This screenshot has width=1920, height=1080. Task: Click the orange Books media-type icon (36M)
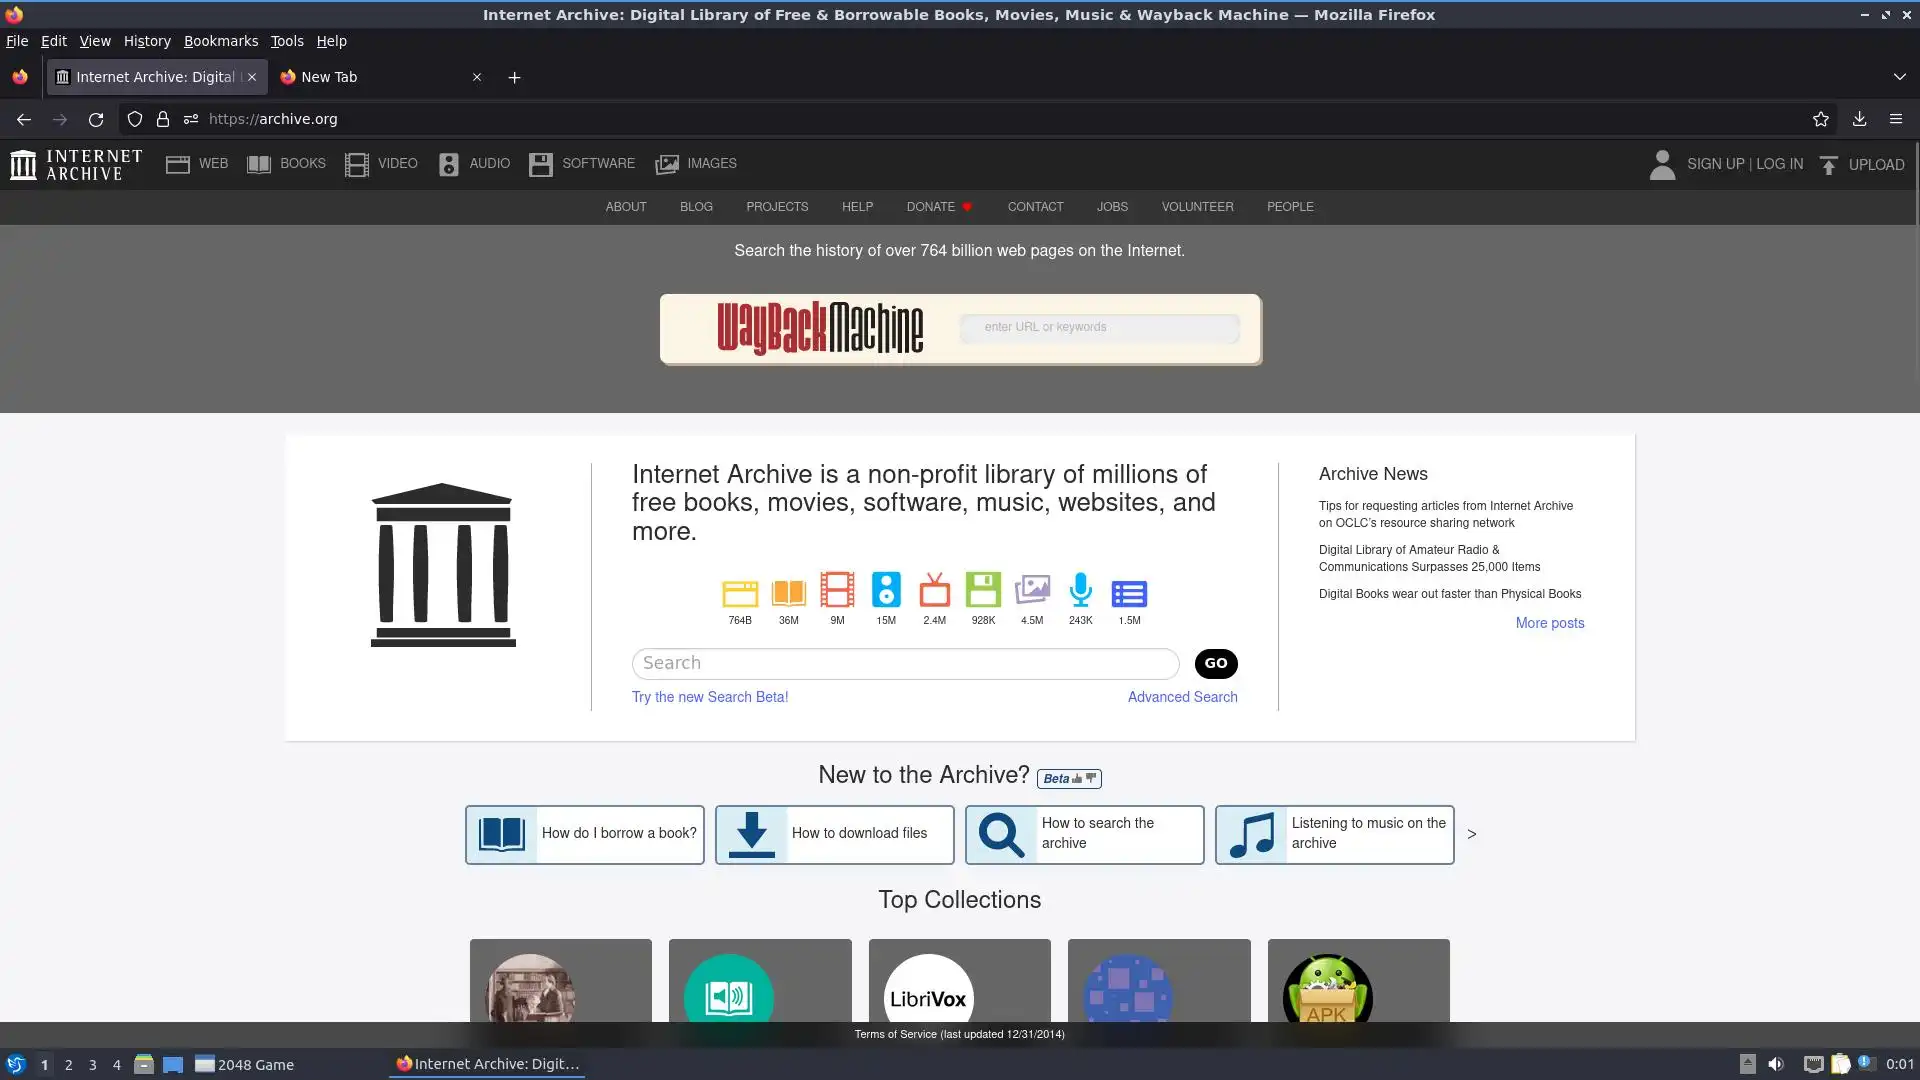[788, 593]
